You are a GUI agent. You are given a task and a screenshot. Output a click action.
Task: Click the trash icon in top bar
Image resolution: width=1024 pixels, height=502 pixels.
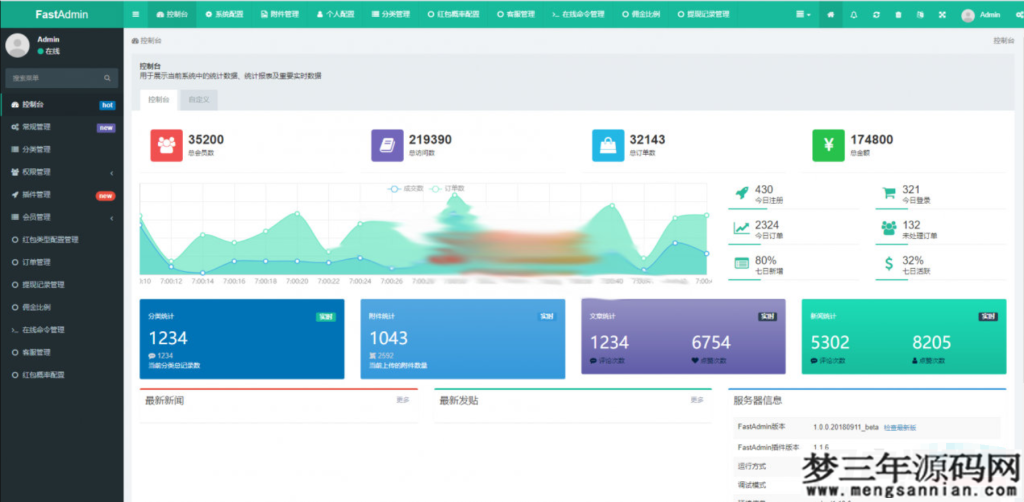click(898, 15)
